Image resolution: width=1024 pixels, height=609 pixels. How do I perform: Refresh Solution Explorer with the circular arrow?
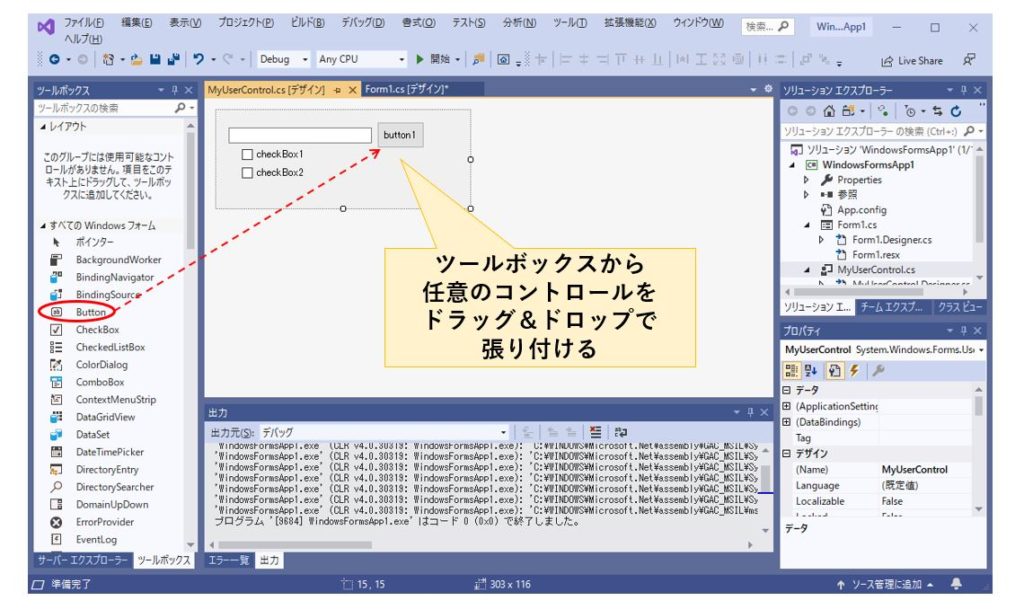(956, 111)
